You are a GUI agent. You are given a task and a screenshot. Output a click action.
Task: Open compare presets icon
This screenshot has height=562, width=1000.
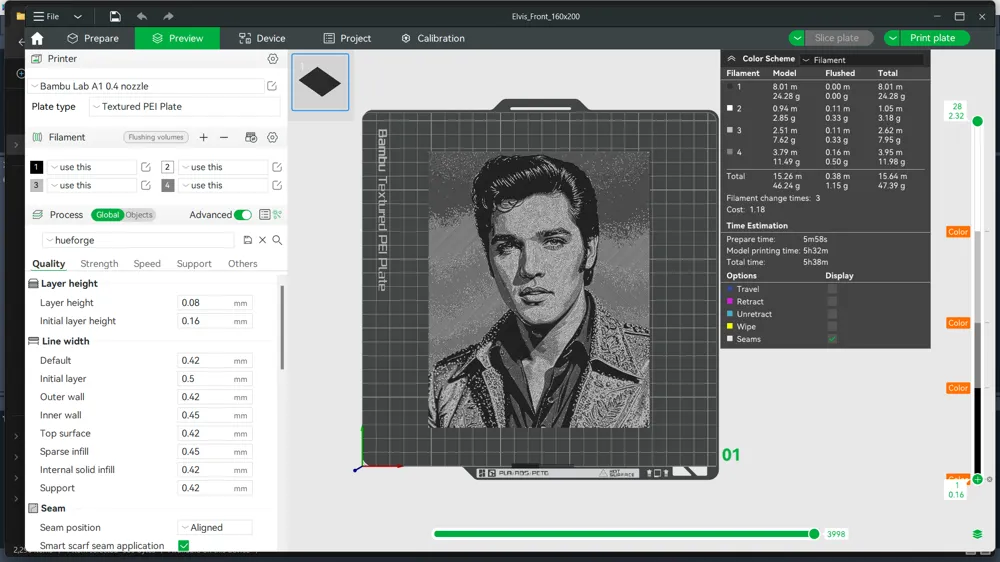(x=277, y=215)
